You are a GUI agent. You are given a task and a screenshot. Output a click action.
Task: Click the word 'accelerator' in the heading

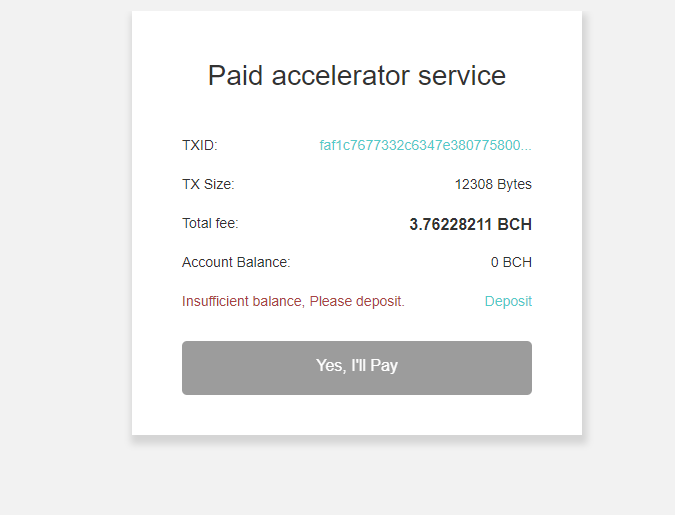click(340, 76)
